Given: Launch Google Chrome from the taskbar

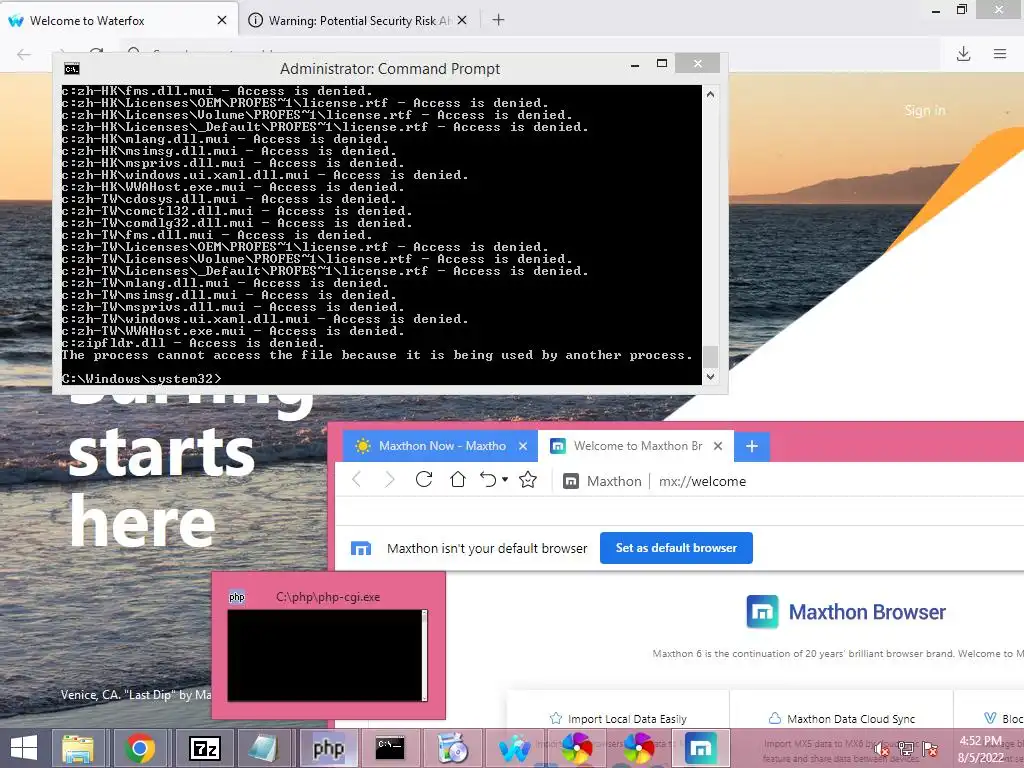Looking at the screenshot, I should click(140, 748).
